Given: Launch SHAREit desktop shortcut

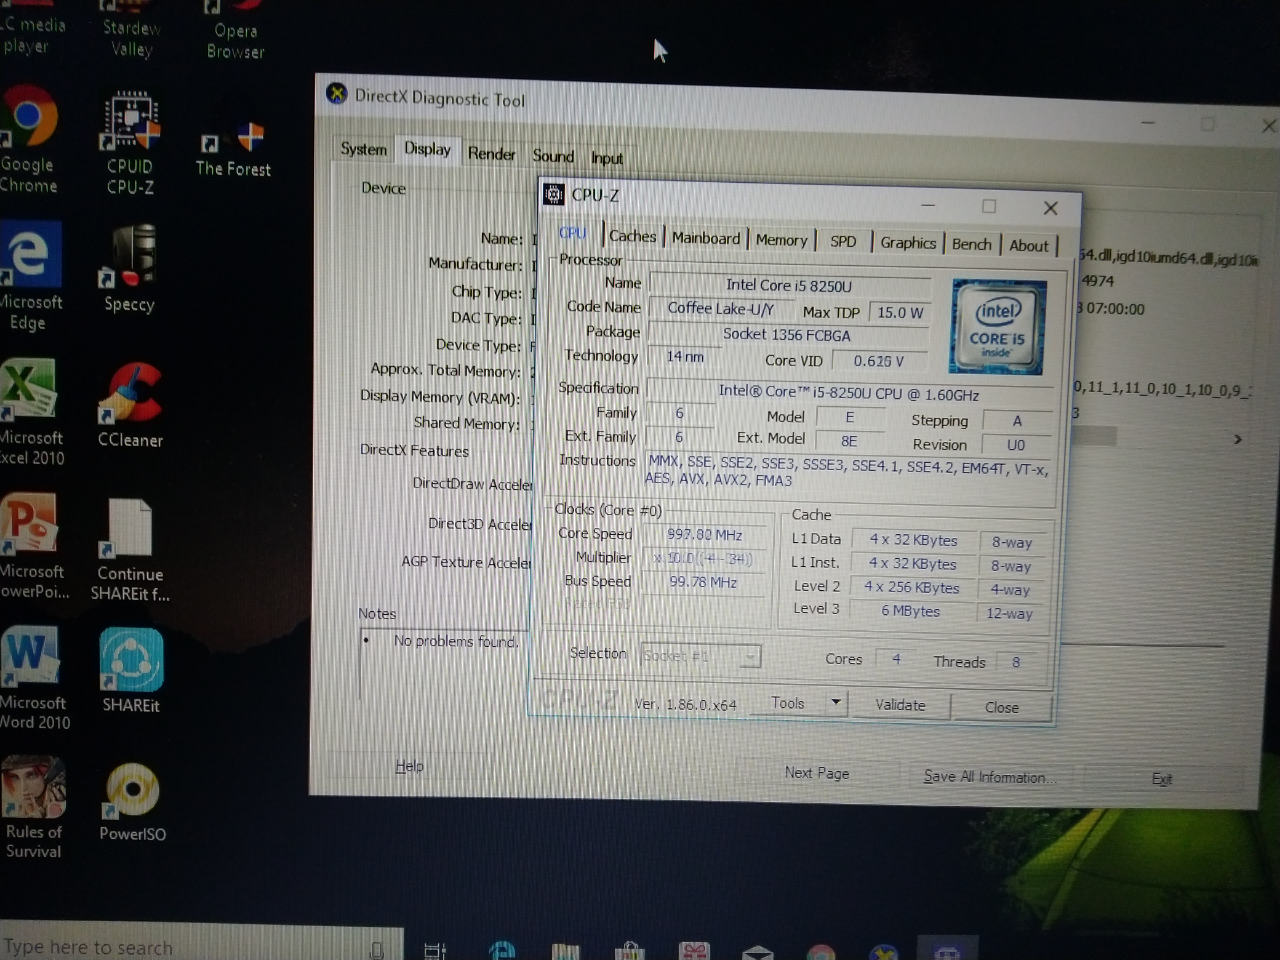Looking at the screenshot, I should (131, 671).
